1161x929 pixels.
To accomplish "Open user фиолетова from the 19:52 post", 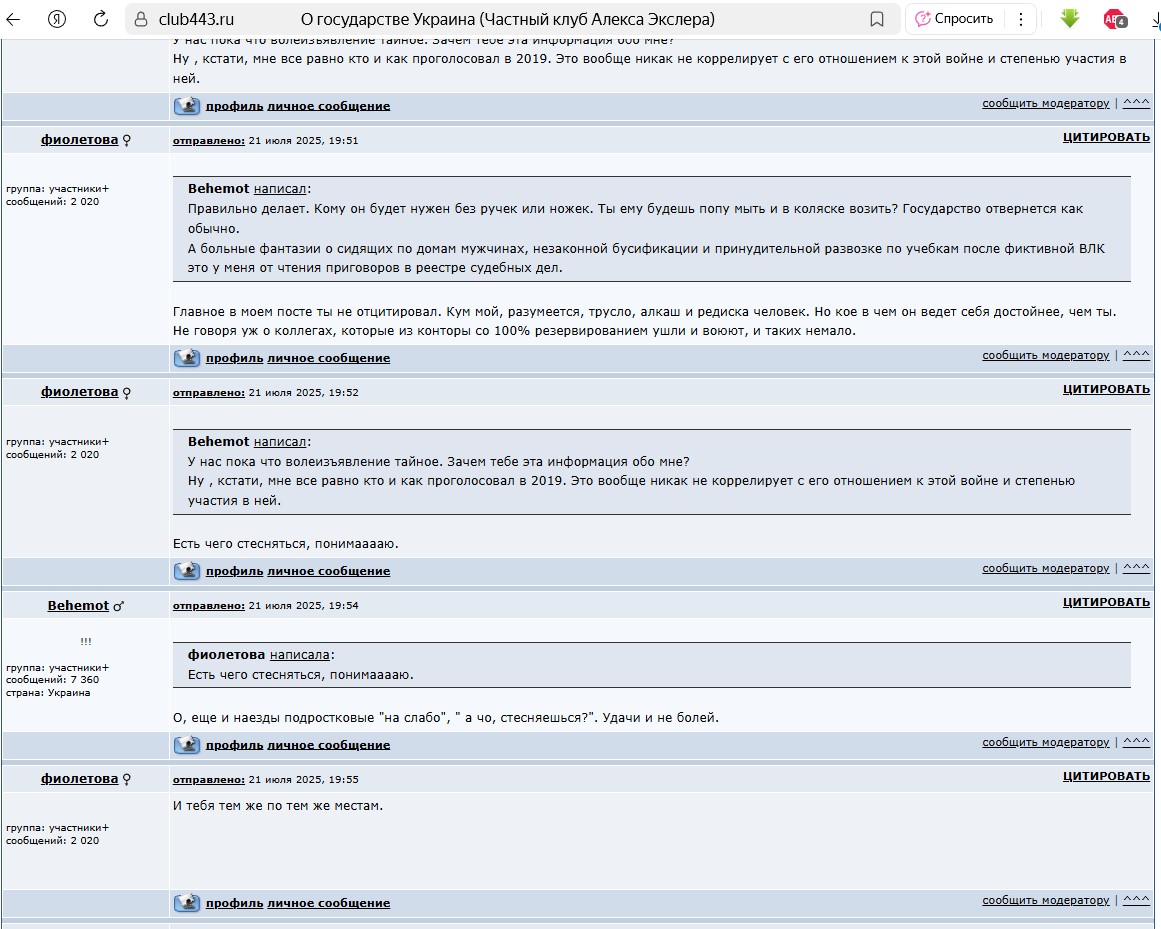I will (79, 392).
